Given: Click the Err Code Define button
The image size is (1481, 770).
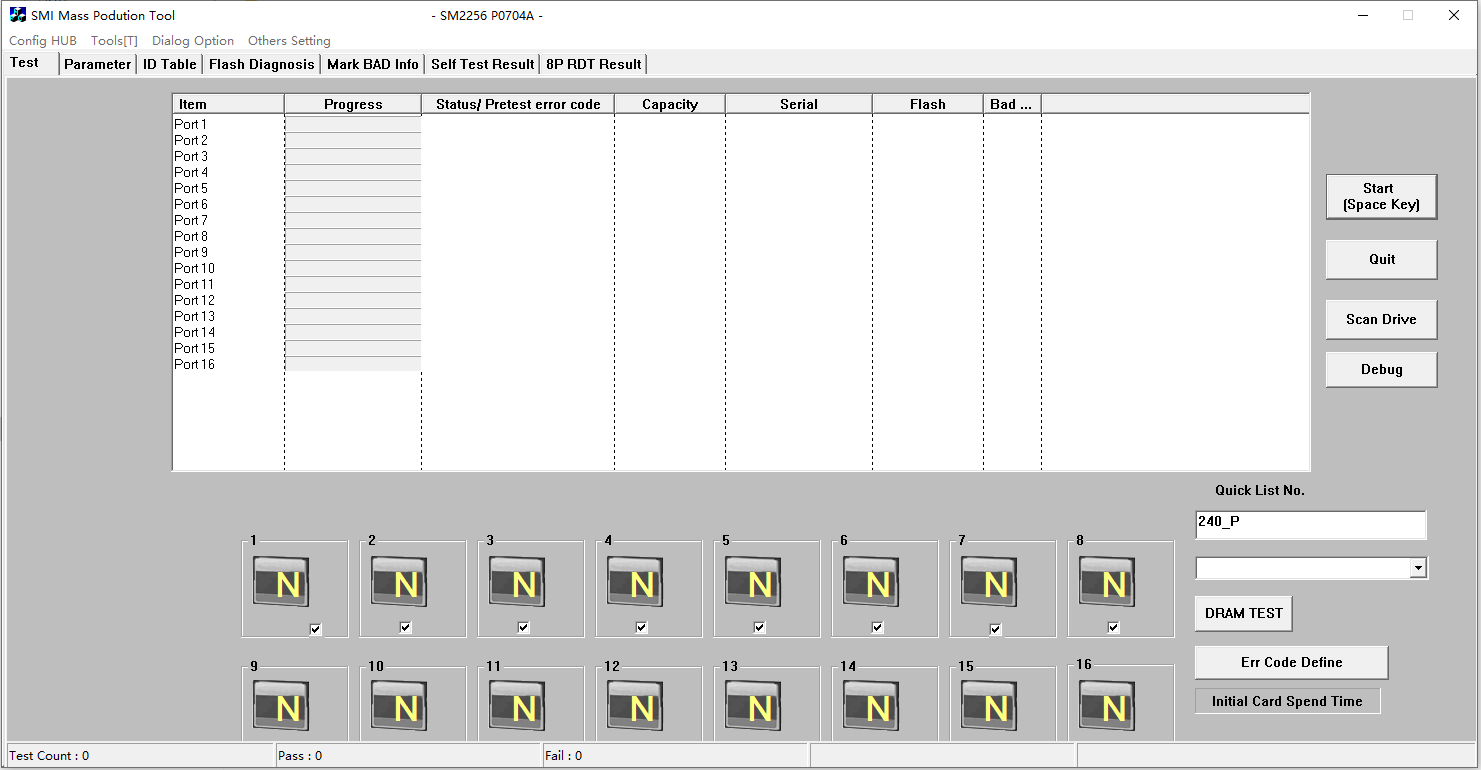Looking at the screenshot, I should tap(1291, 662).
